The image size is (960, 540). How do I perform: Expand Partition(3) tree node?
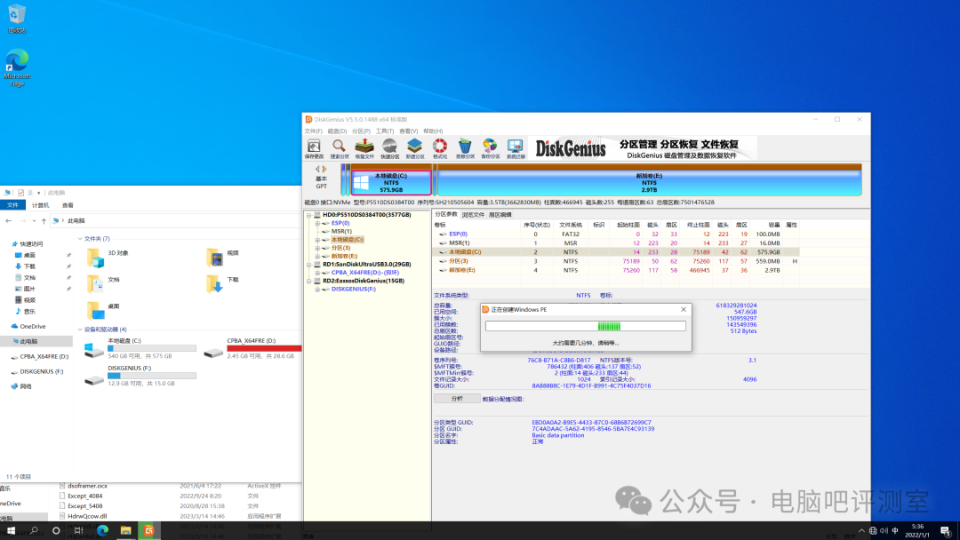coord(318,248)
